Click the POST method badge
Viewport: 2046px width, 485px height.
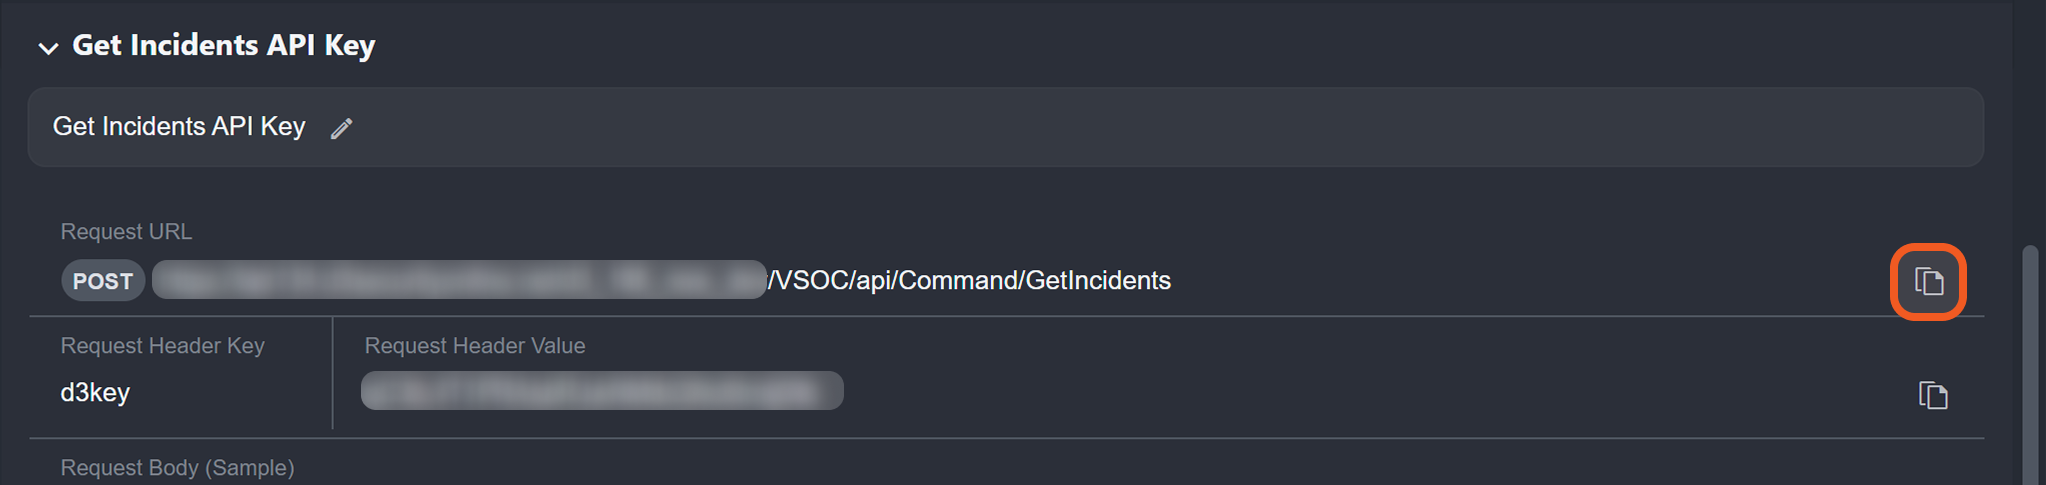103,281
